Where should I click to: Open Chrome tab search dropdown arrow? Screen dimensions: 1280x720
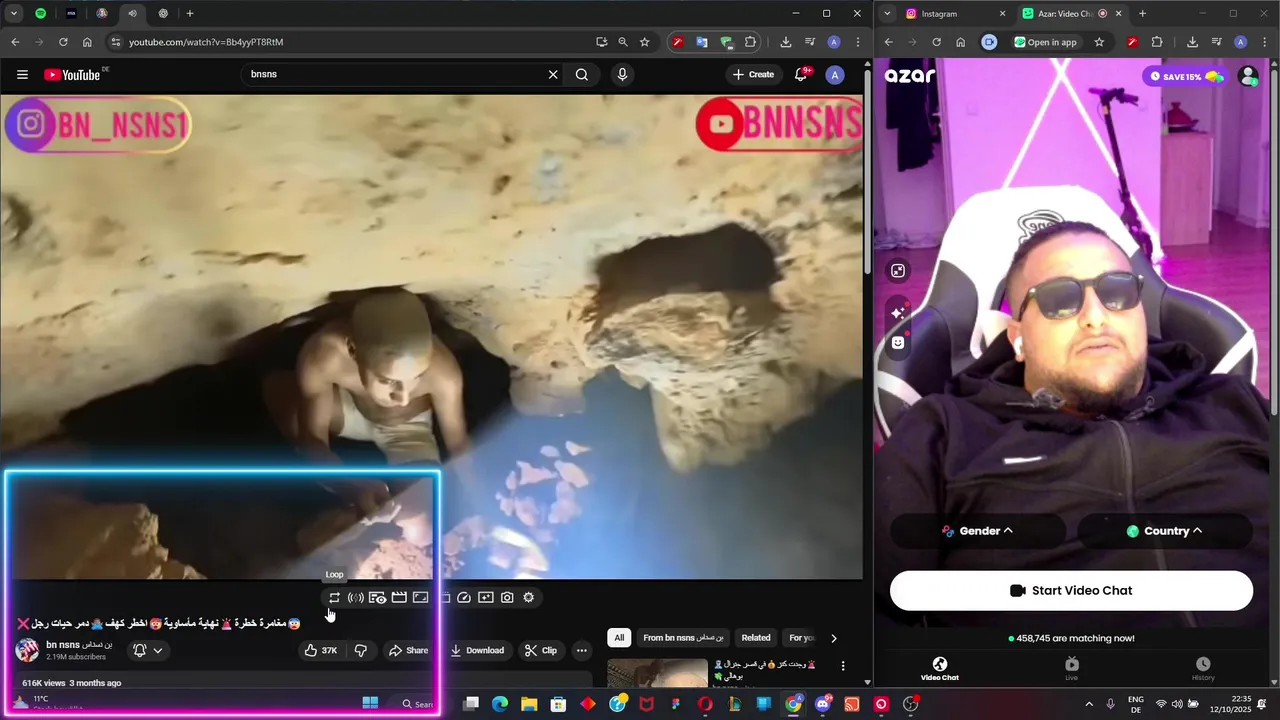(14, 13)
